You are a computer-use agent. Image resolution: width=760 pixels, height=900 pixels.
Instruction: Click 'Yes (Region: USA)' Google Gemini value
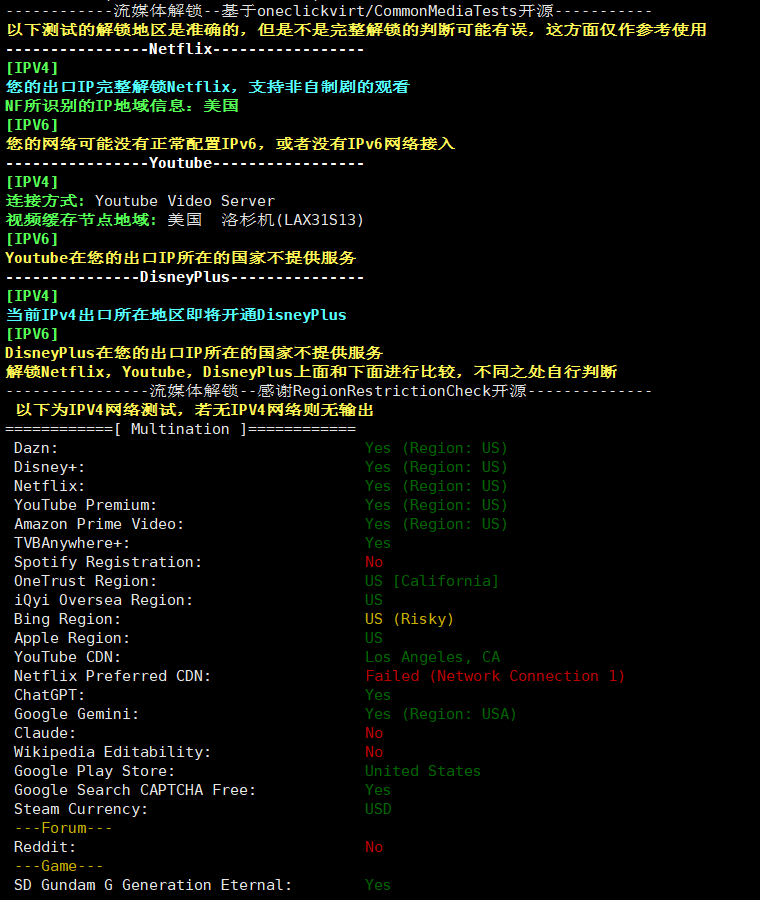point(441,714)
